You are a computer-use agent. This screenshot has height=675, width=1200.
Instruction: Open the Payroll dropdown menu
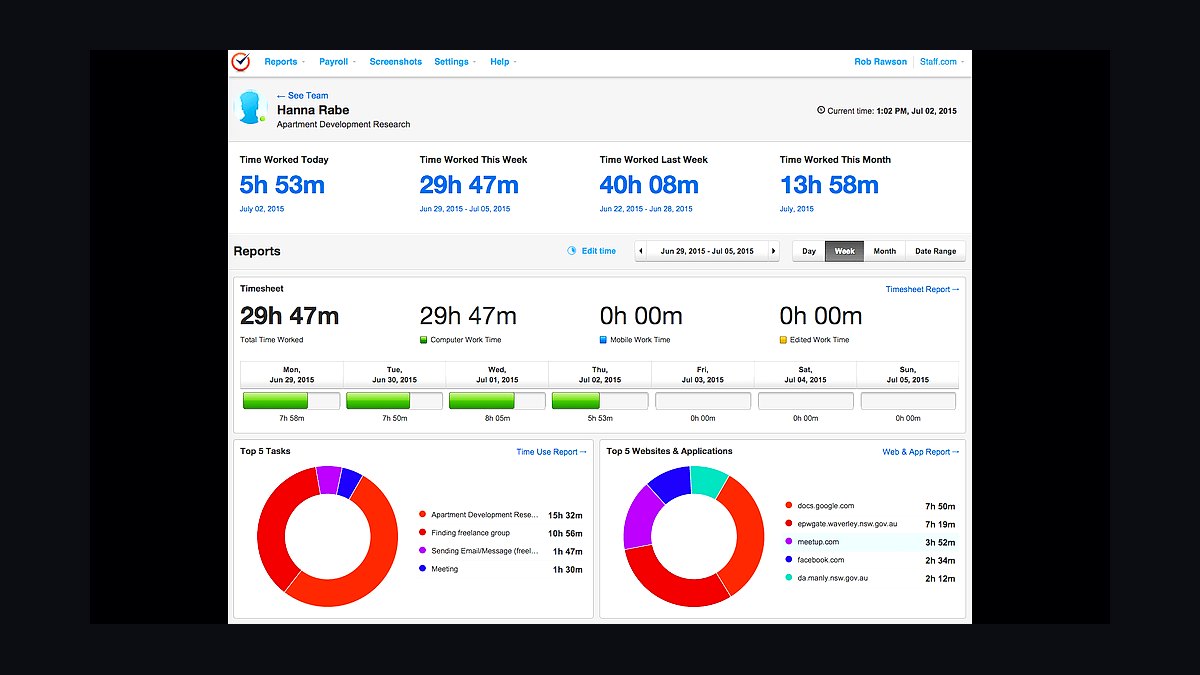point(337,62)
